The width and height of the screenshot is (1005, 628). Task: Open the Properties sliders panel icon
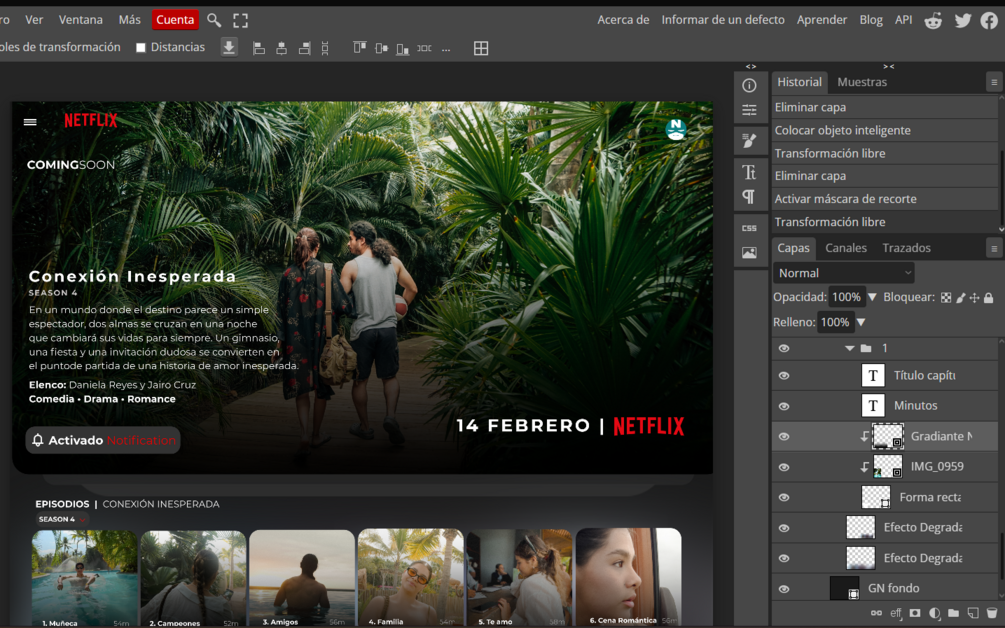749,110
